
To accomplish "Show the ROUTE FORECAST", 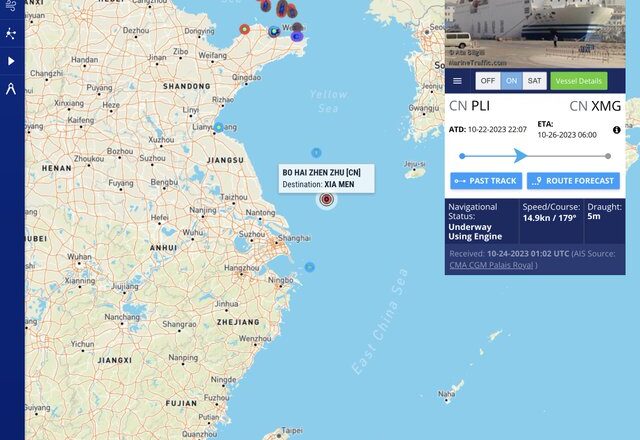I will [573, 181].
